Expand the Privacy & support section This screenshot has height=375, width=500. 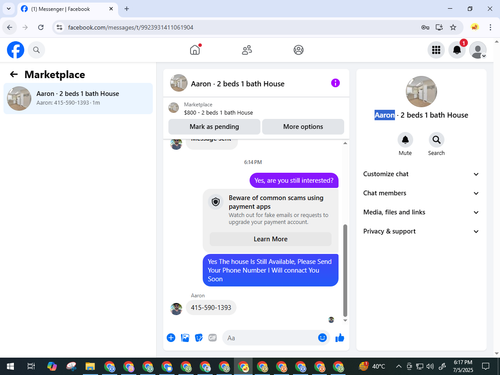click(x=421, y=231)
